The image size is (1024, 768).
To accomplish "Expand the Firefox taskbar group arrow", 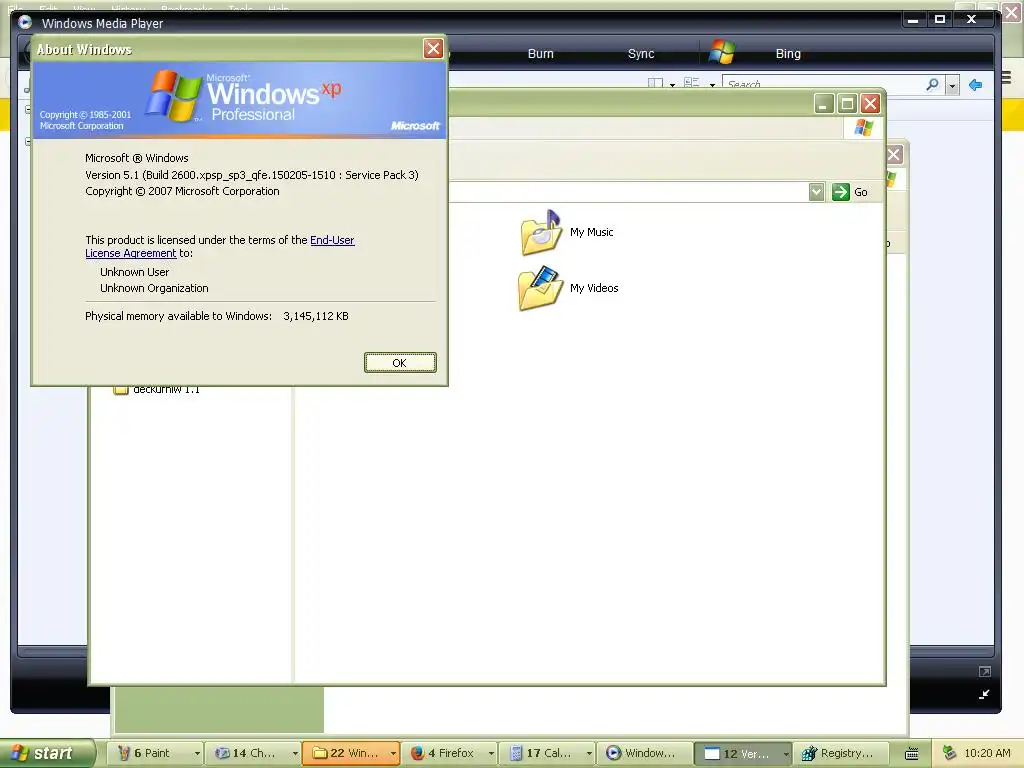I will click(x=491, y=753).
